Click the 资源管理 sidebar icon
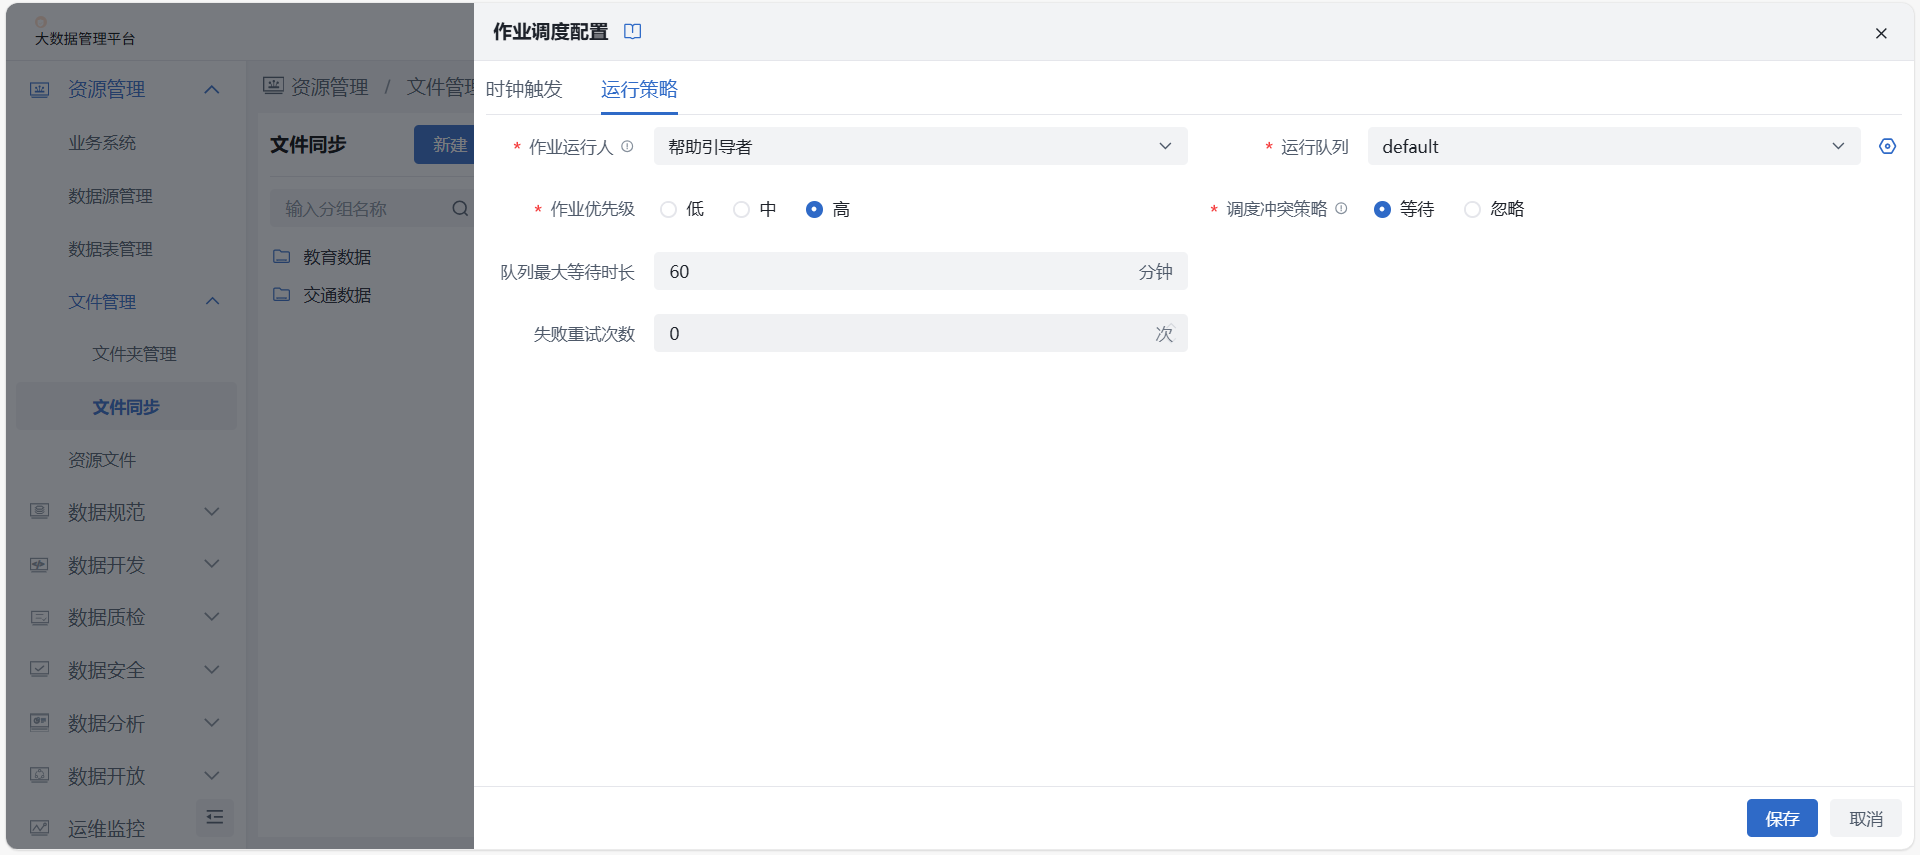 pos(39,90)
